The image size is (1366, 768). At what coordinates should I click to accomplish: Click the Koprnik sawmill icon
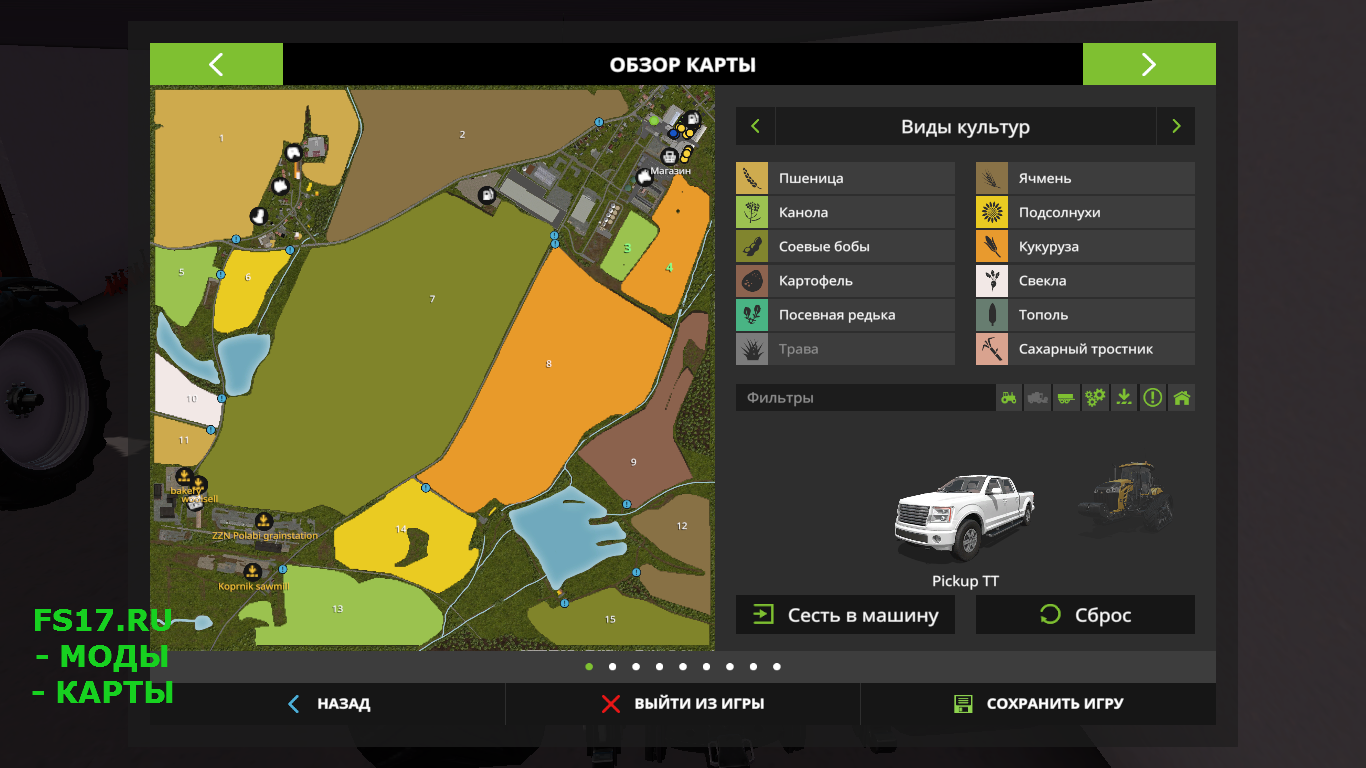(x=253, y=571)
